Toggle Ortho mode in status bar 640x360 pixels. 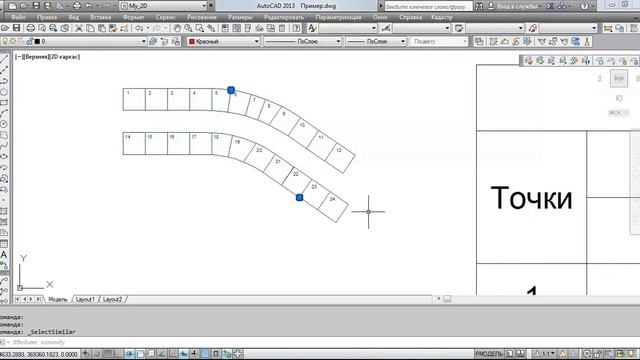(118, 354)
